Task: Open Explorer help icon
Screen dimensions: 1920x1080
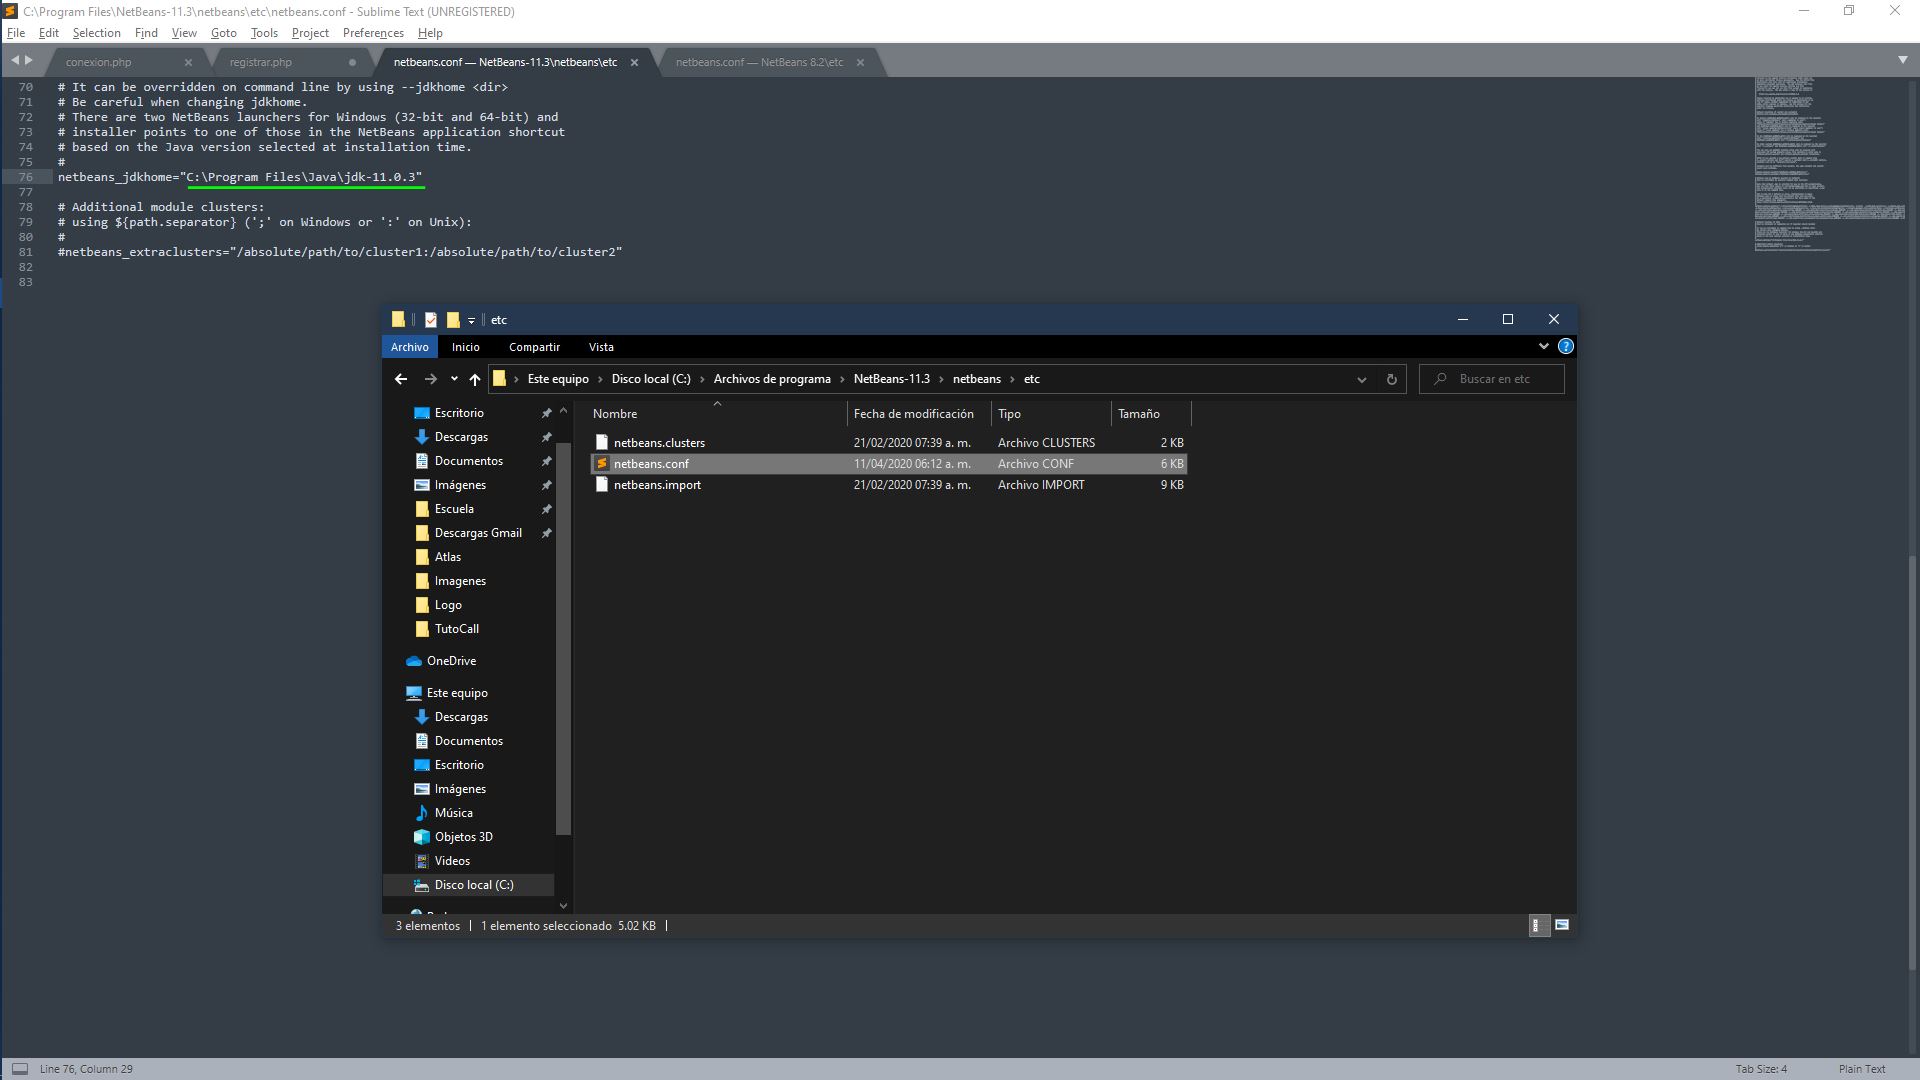Action: pyautogui.click(x=1565, y=346)
